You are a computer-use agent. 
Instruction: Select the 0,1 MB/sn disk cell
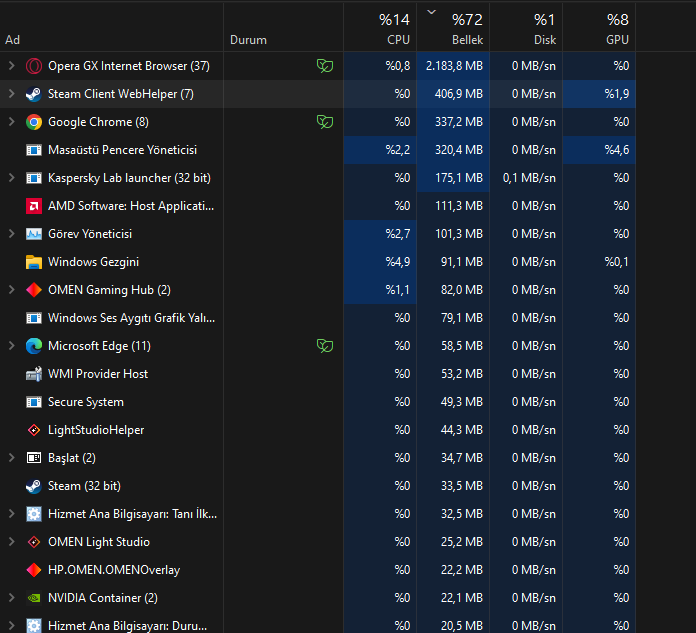point(526,178)
